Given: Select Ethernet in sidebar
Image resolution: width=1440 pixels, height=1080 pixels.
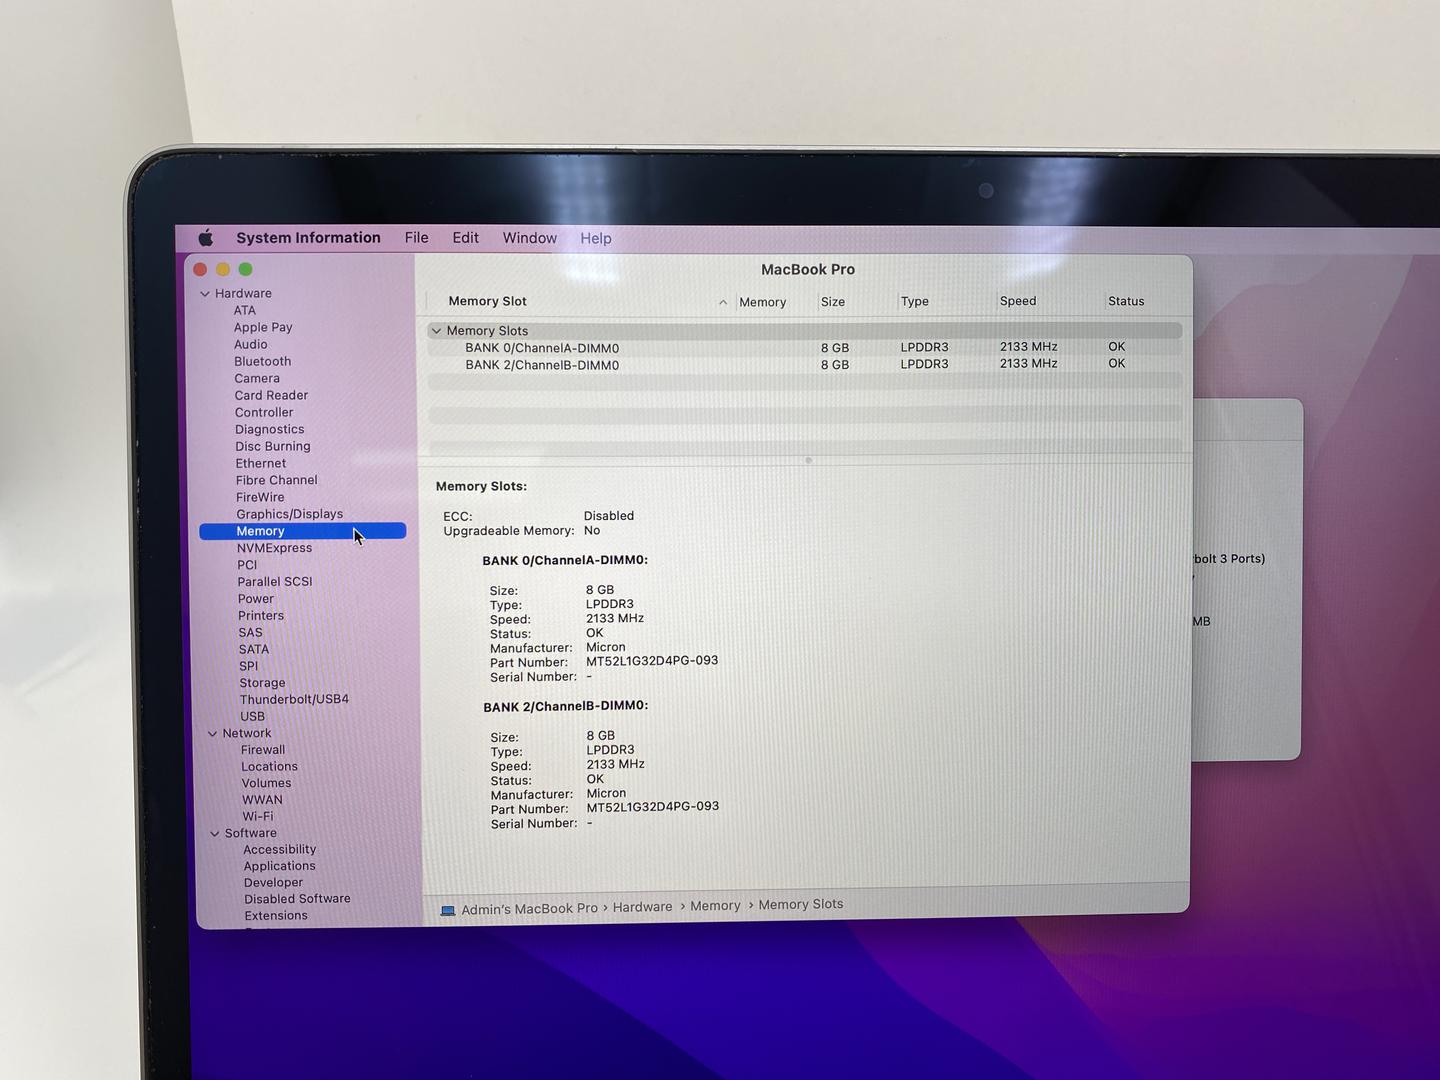Looking at the screenshot, I should tap(261, 464).
